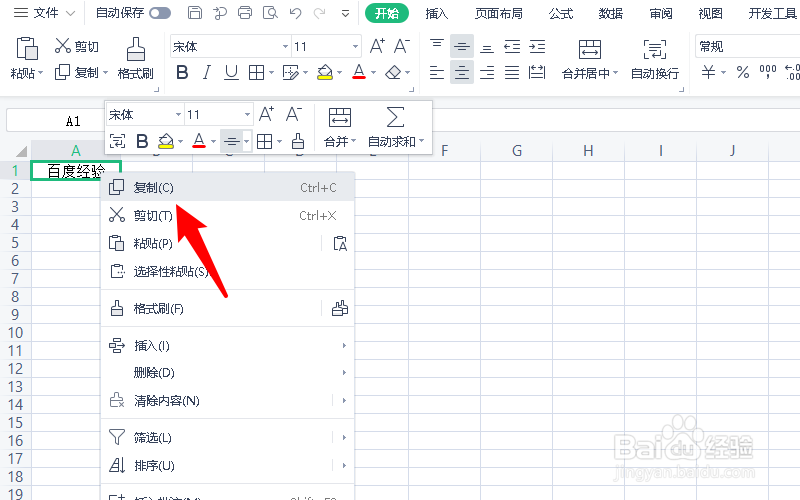Switch to the 开始 ribbon tab

coord(387,13)
